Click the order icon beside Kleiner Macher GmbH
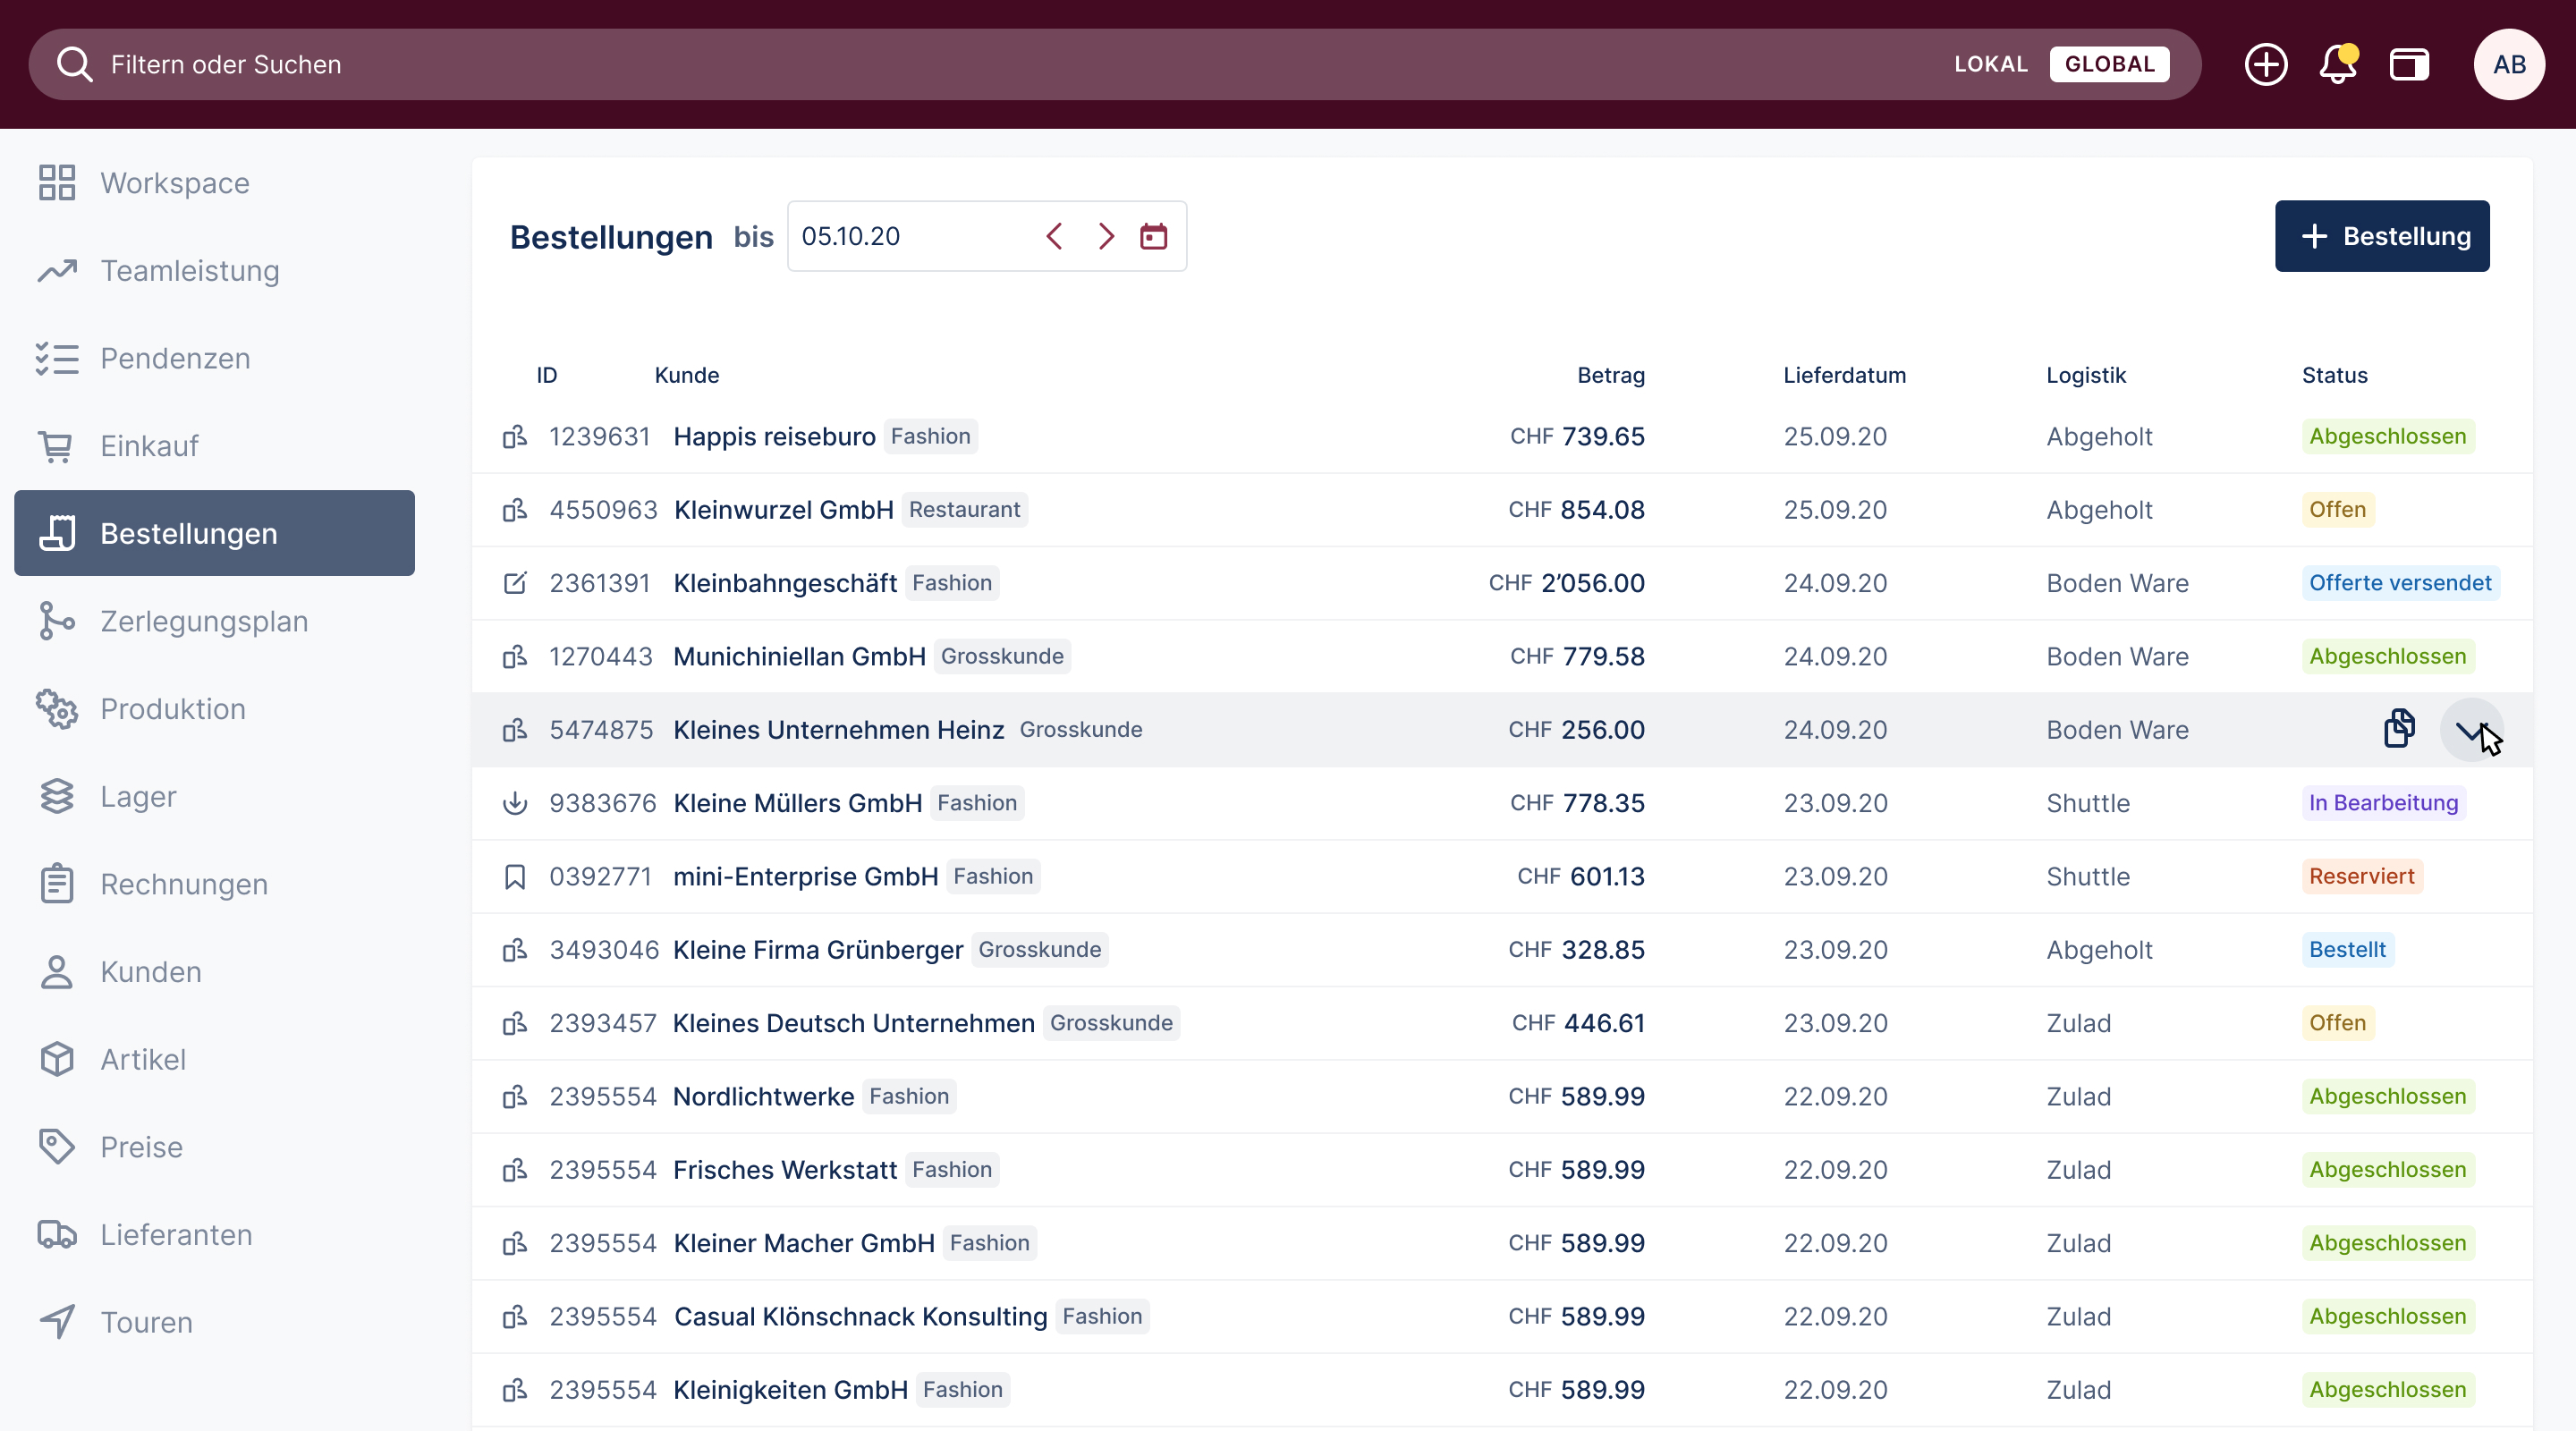The image size is (2576, 1431). coord(515,1243)
